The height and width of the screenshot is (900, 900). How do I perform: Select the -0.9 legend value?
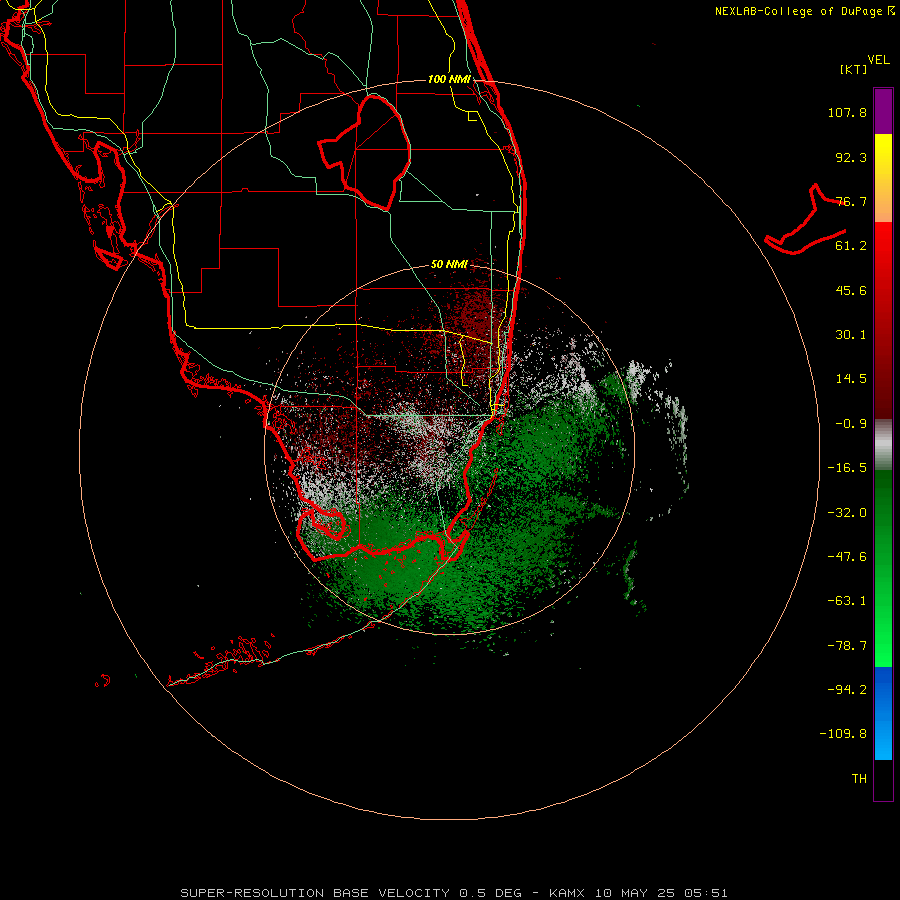pyautogui.click(x=851, y=424)
